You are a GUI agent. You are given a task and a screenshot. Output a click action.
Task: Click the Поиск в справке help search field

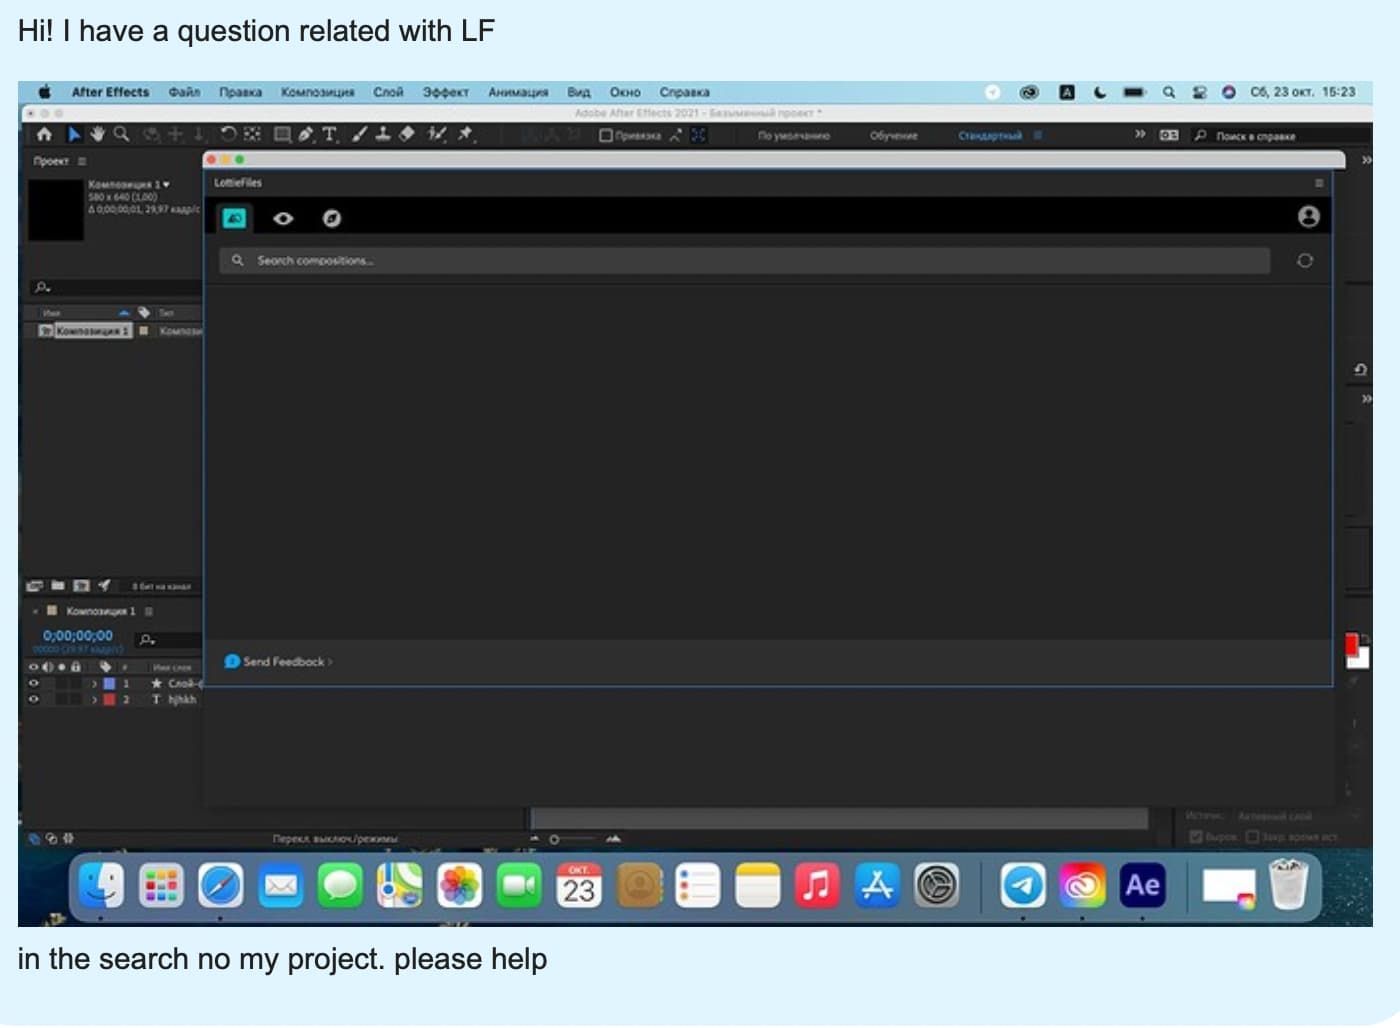coord(1282,136)
